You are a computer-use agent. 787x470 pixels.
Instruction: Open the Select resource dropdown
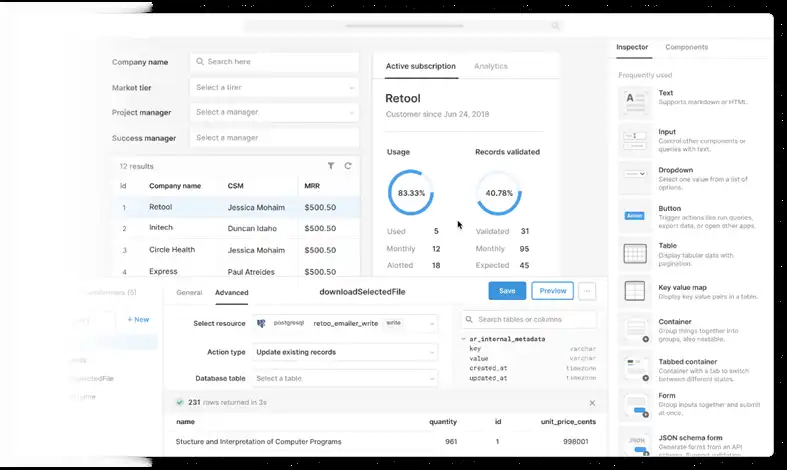pos(345,323)
